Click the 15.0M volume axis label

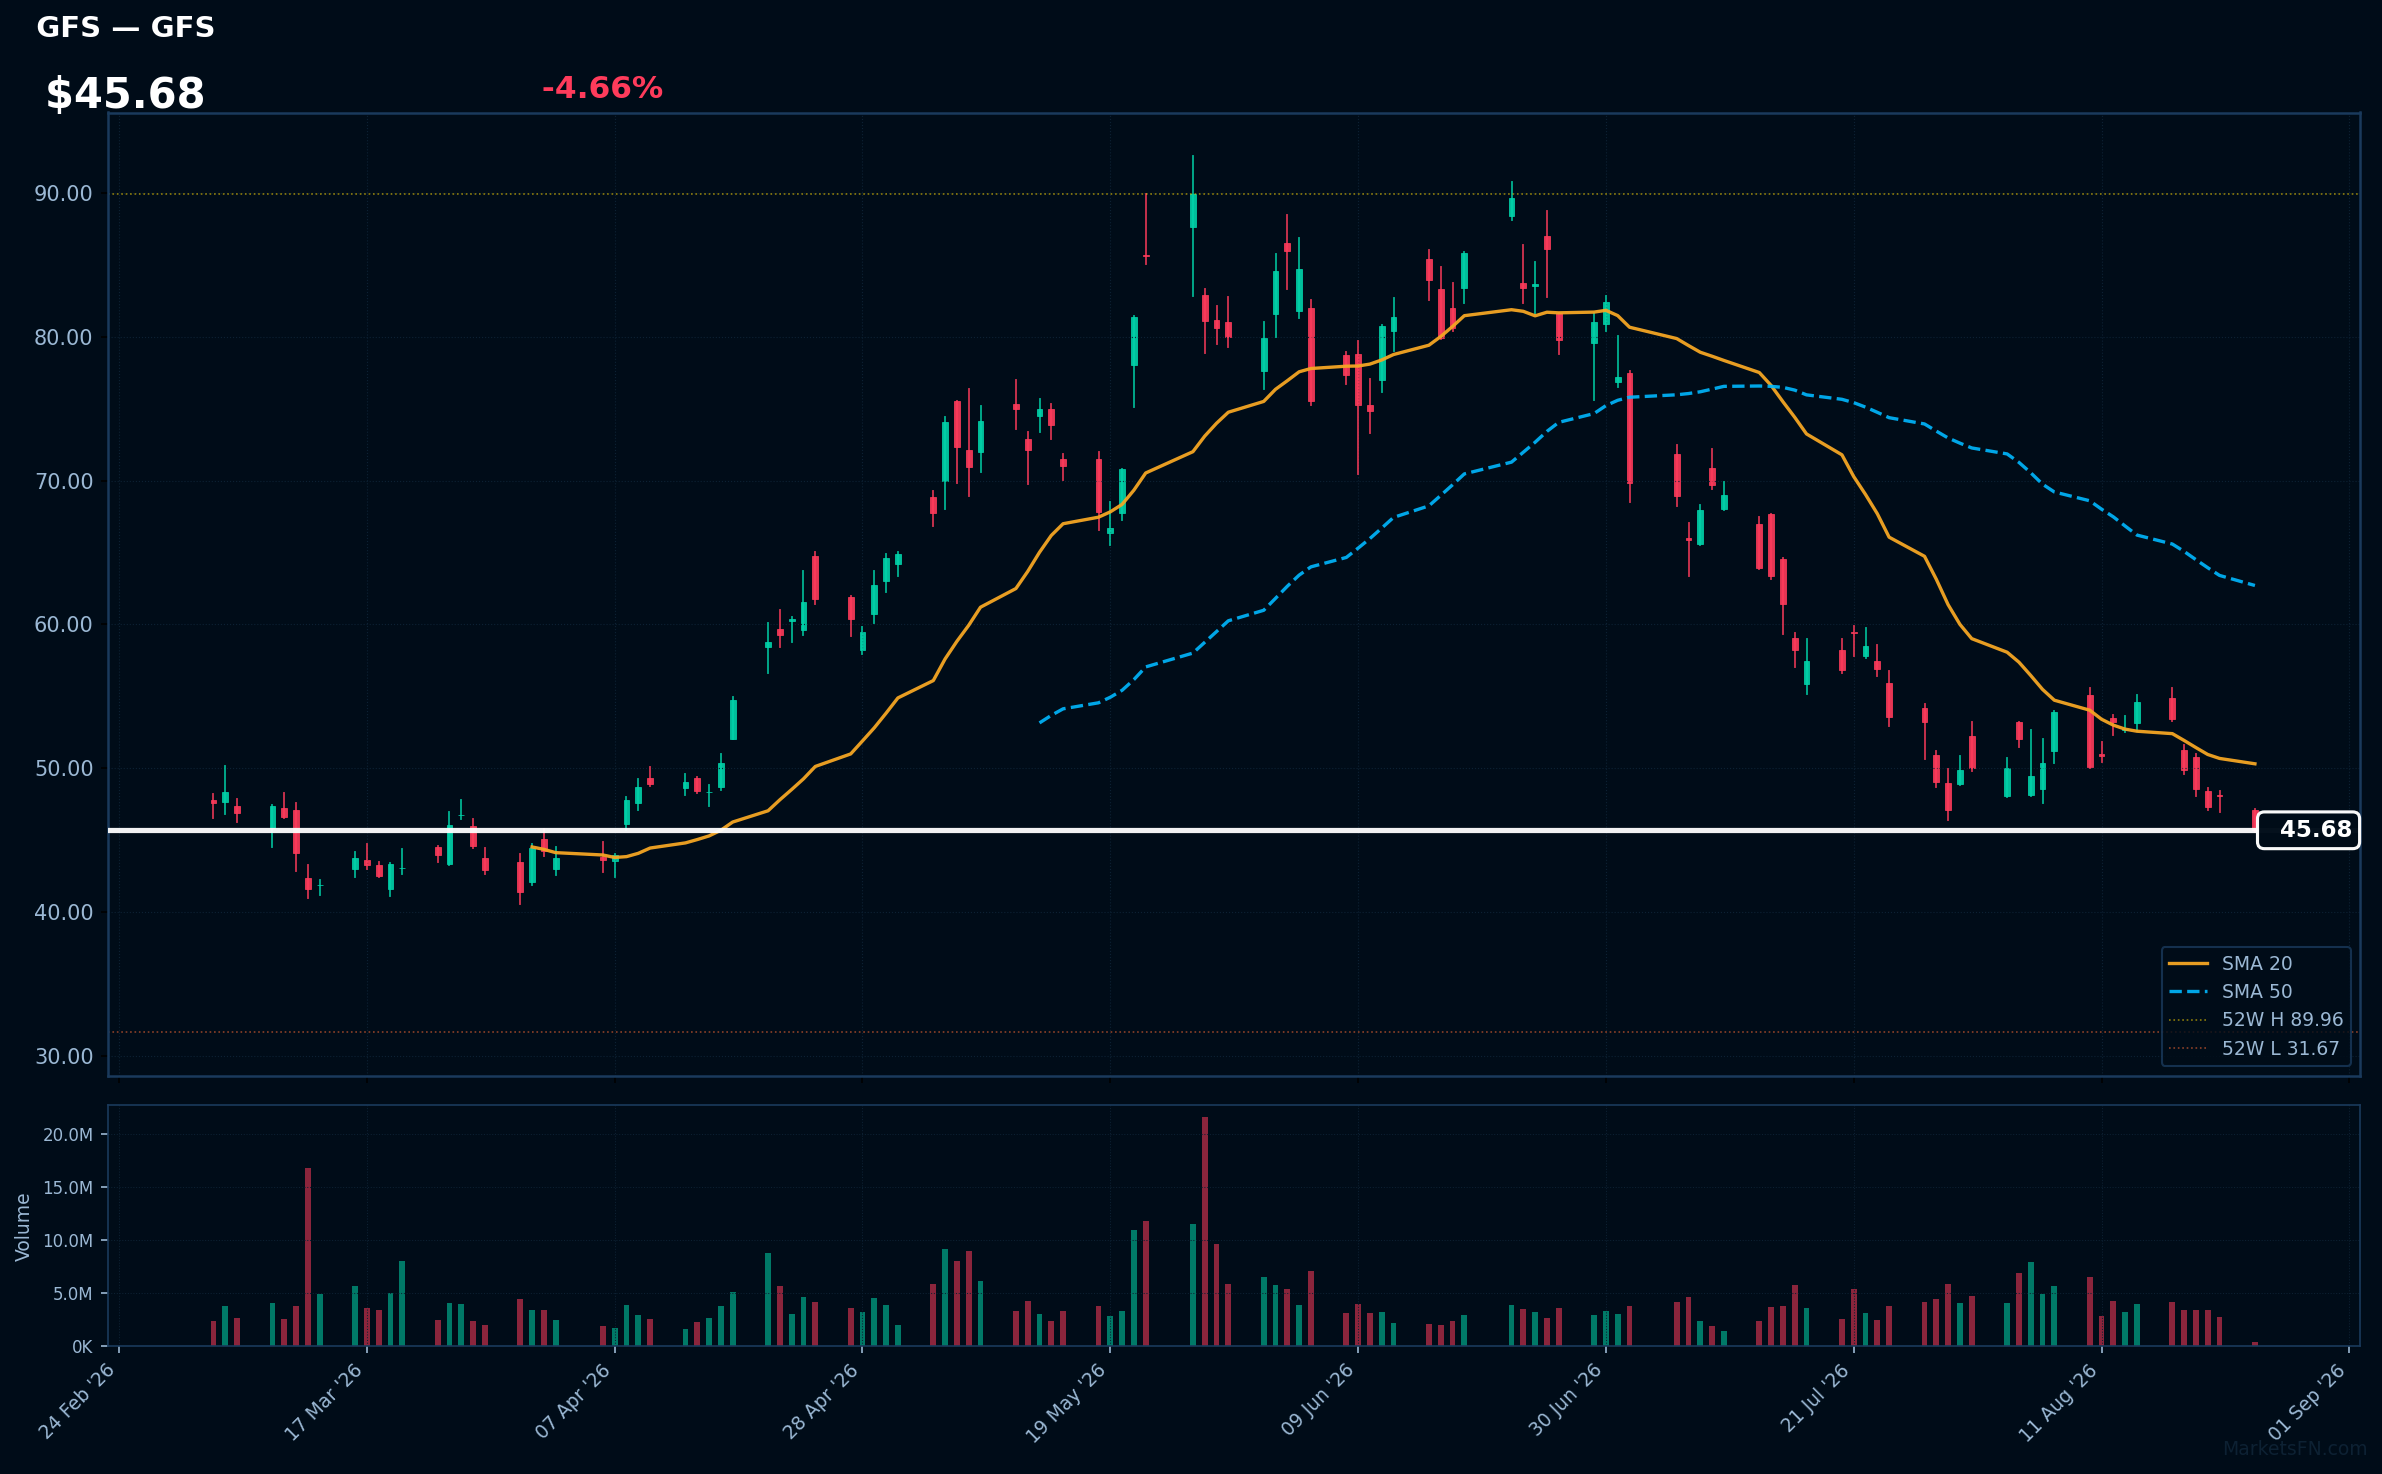coord(68,1188)
